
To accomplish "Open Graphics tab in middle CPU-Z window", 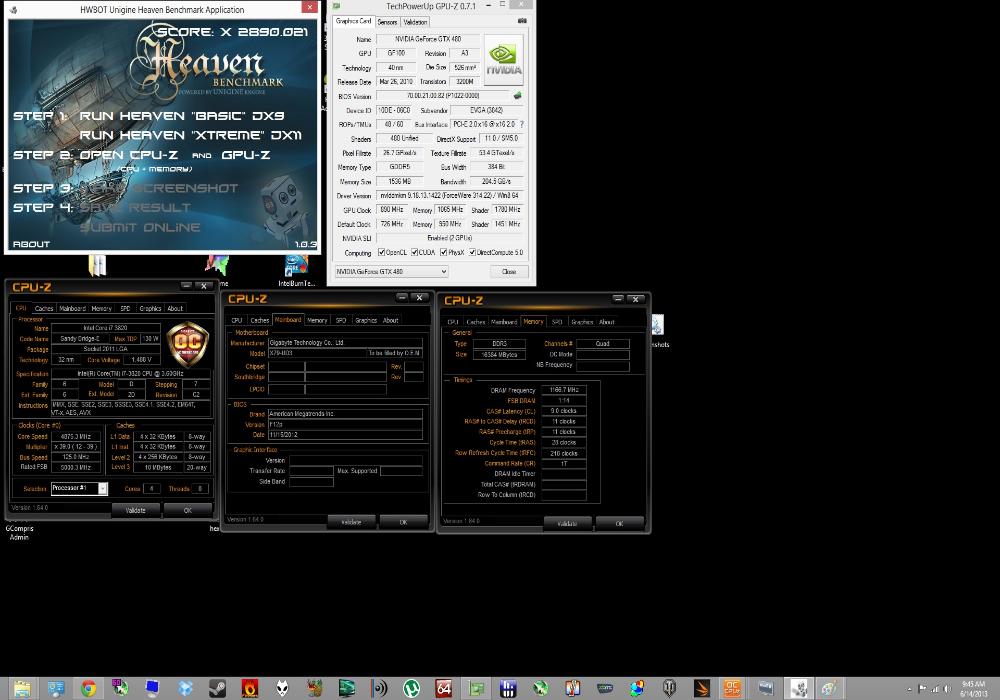I will [x=366, y=321].
